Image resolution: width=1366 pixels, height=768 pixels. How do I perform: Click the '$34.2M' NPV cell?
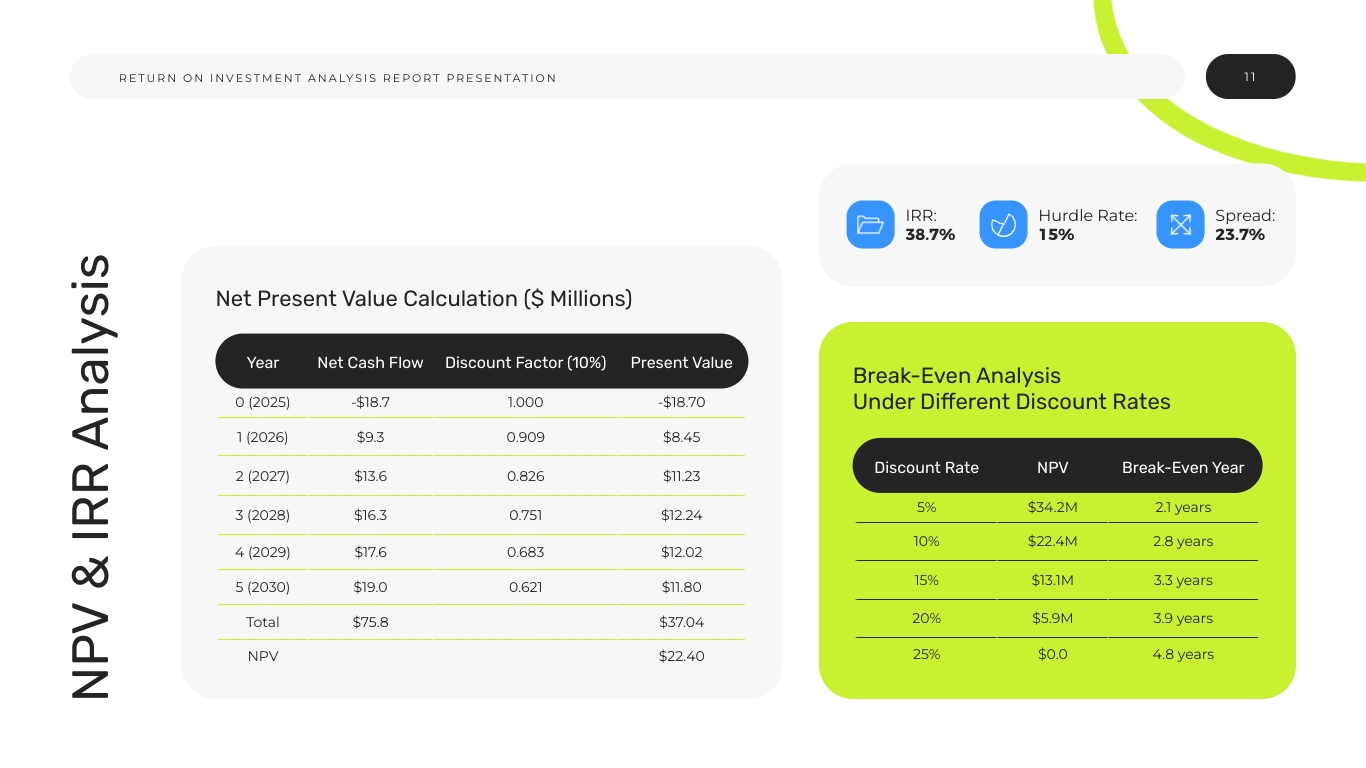[1053, 507]
